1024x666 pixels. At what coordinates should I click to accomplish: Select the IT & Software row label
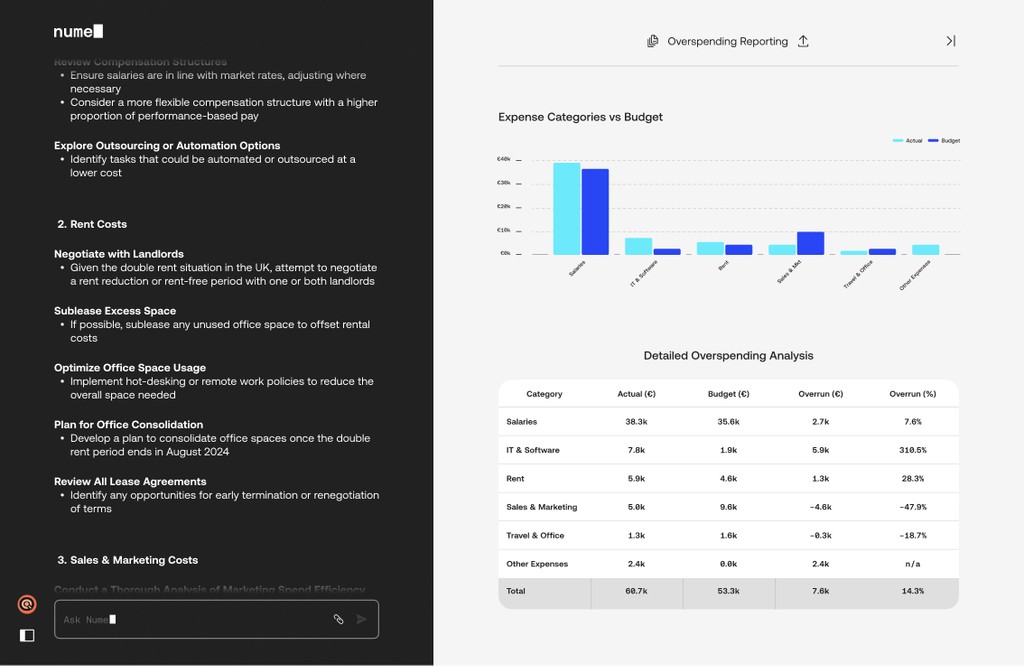click(532, 450)
